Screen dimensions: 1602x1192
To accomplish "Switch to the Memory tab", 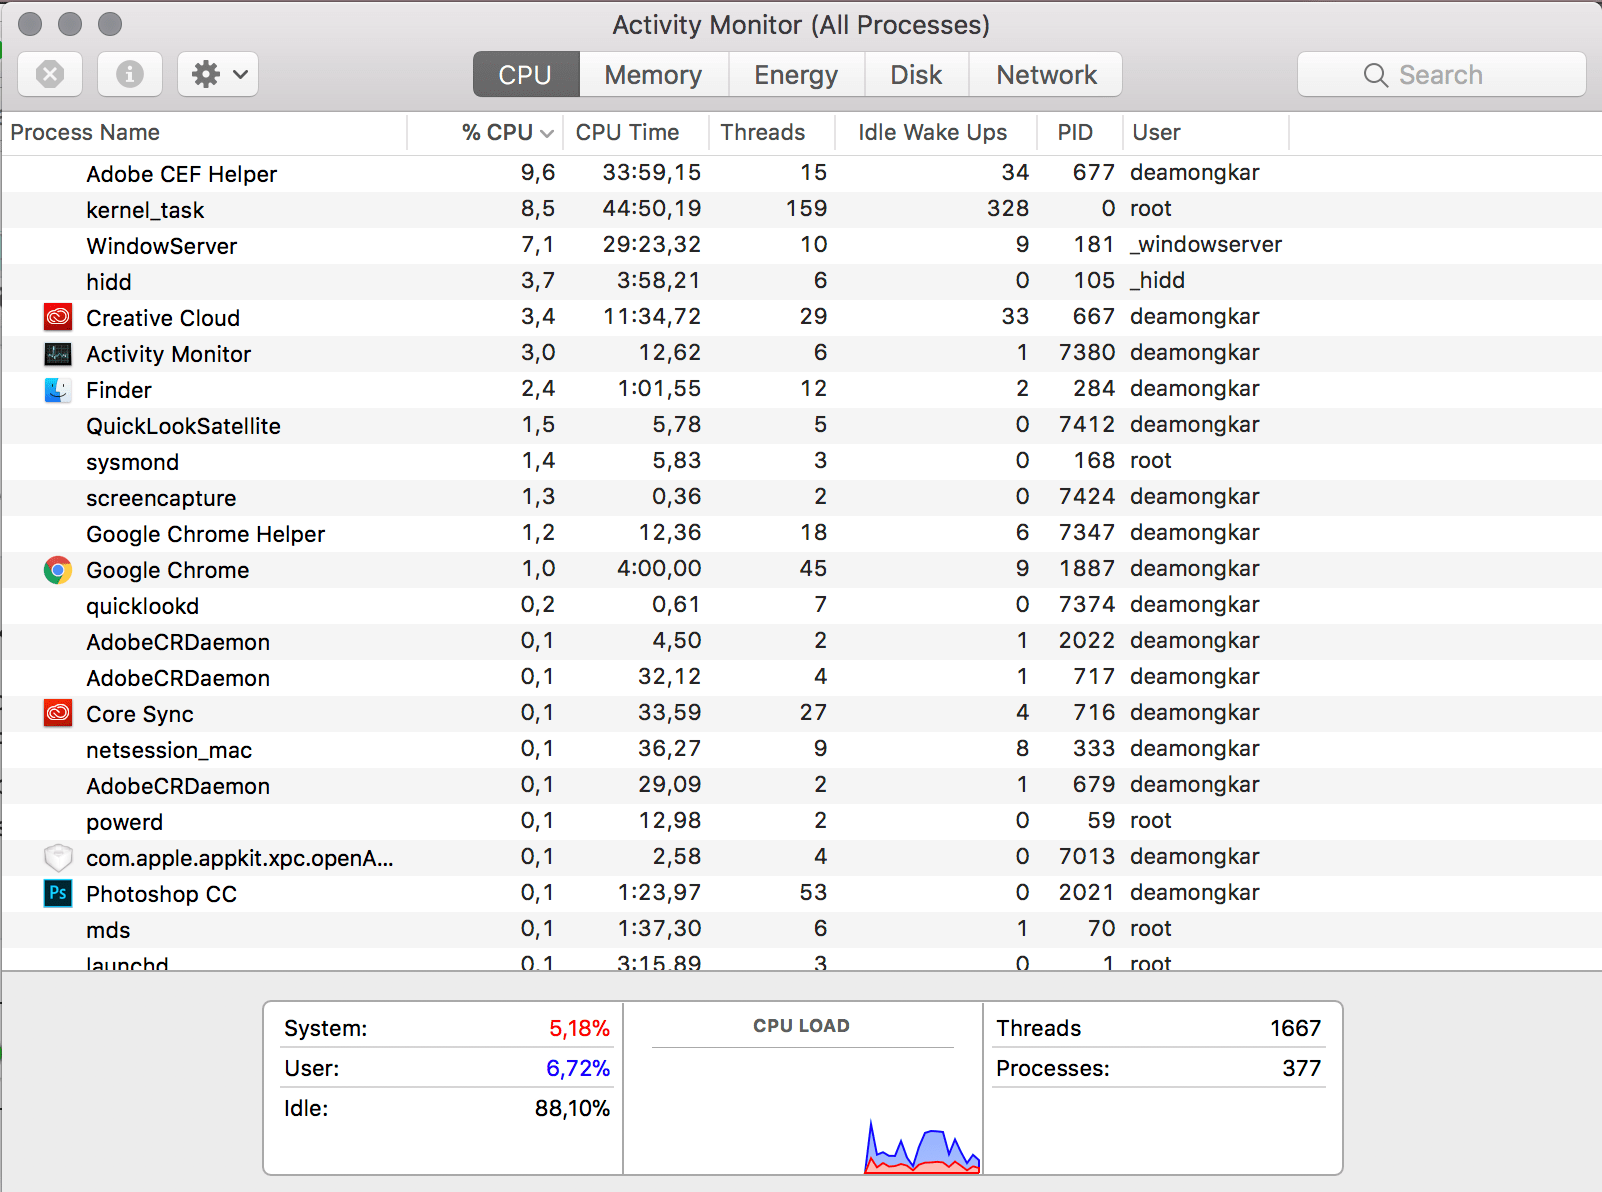I will point(652,73).
